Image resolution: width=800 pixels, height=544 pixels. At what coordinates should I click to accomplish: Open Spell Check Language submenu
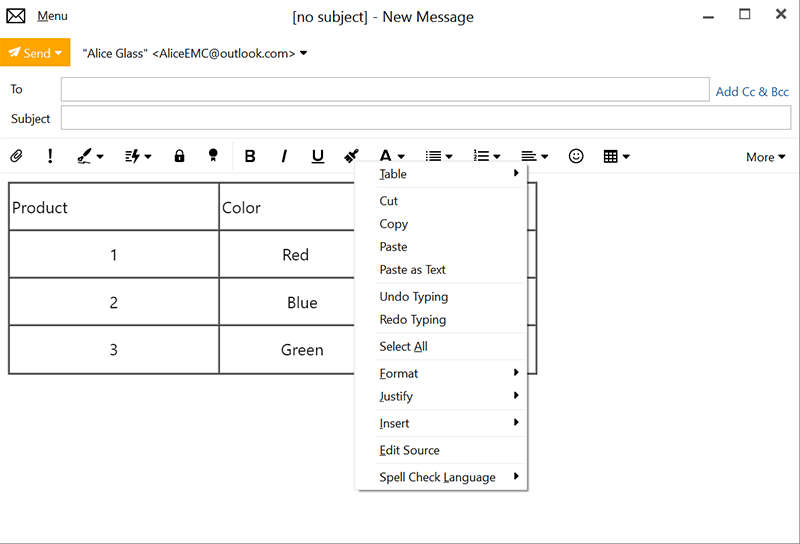pos(442,477)
